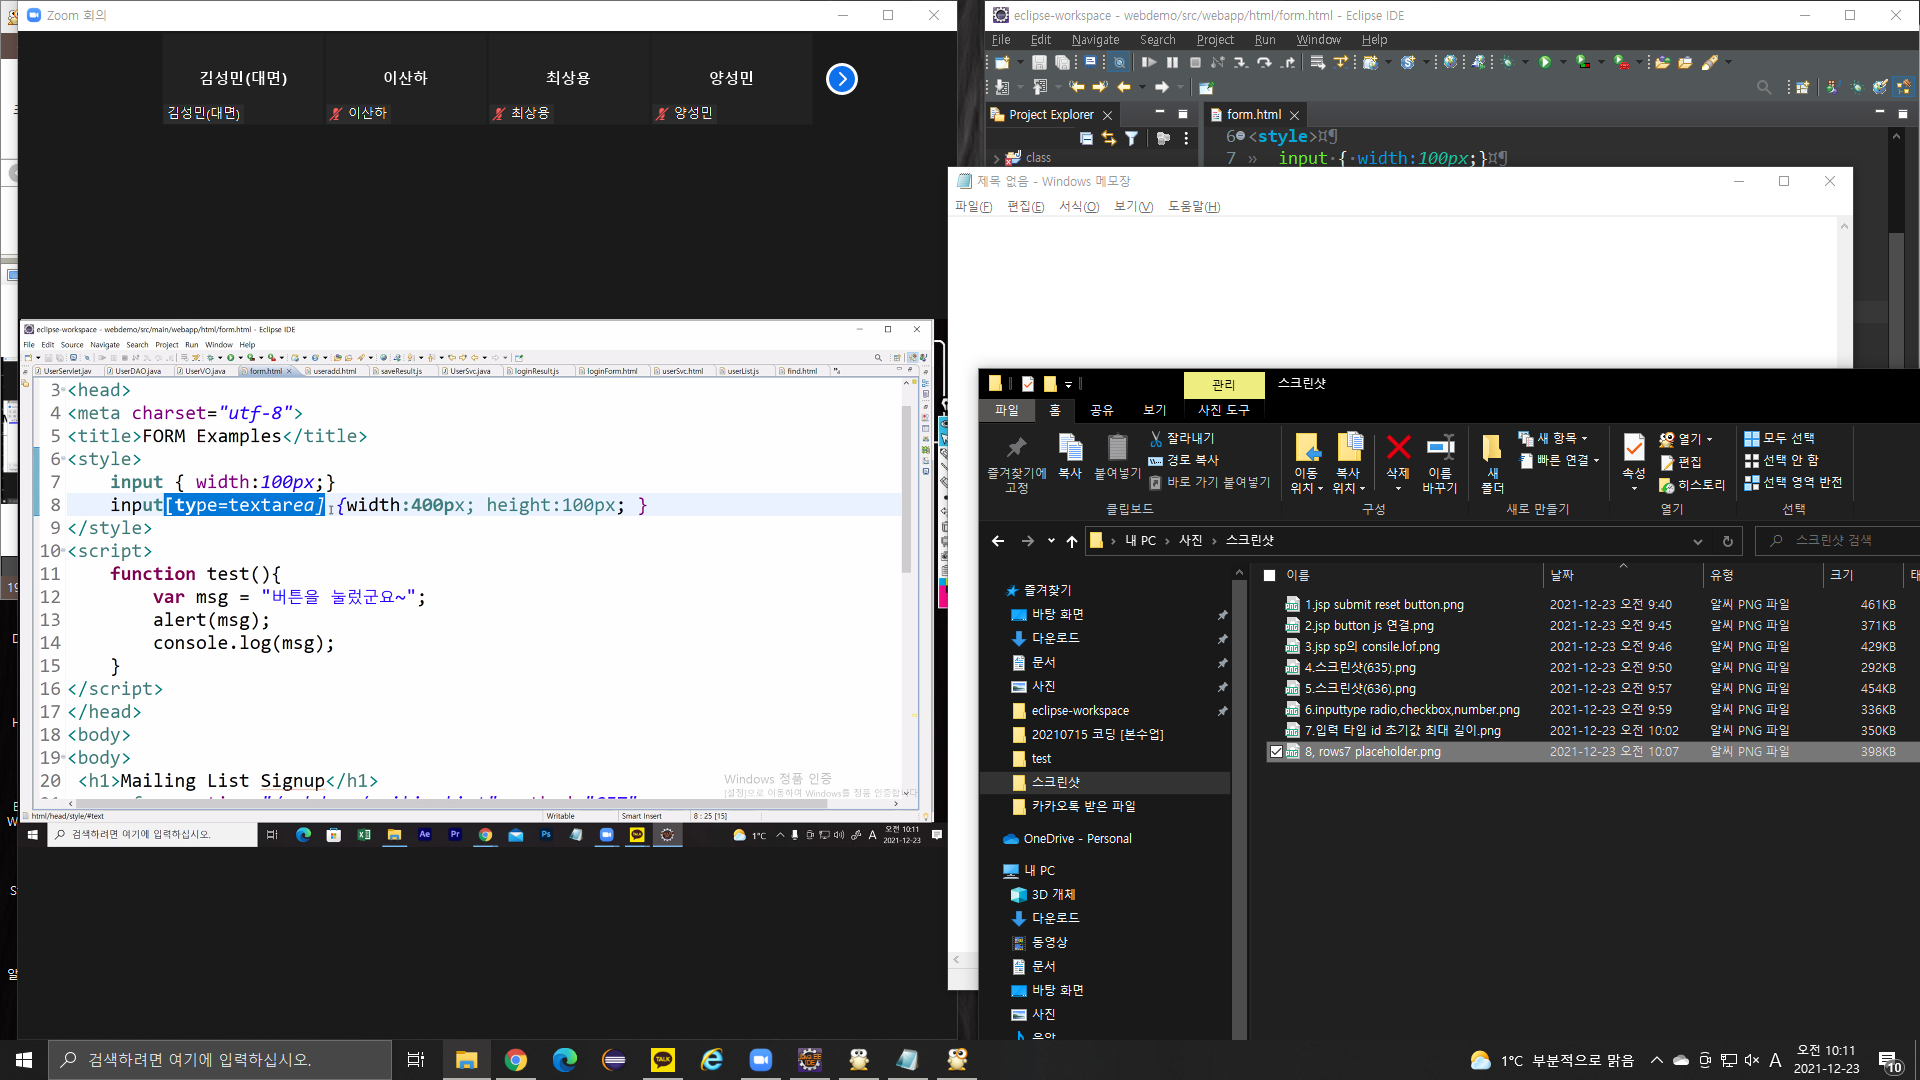The width and height of the screenshot is (1920, 1080).
Task: Click Invert Selection (선택 영역 반전)
Action: point(1793,483)
